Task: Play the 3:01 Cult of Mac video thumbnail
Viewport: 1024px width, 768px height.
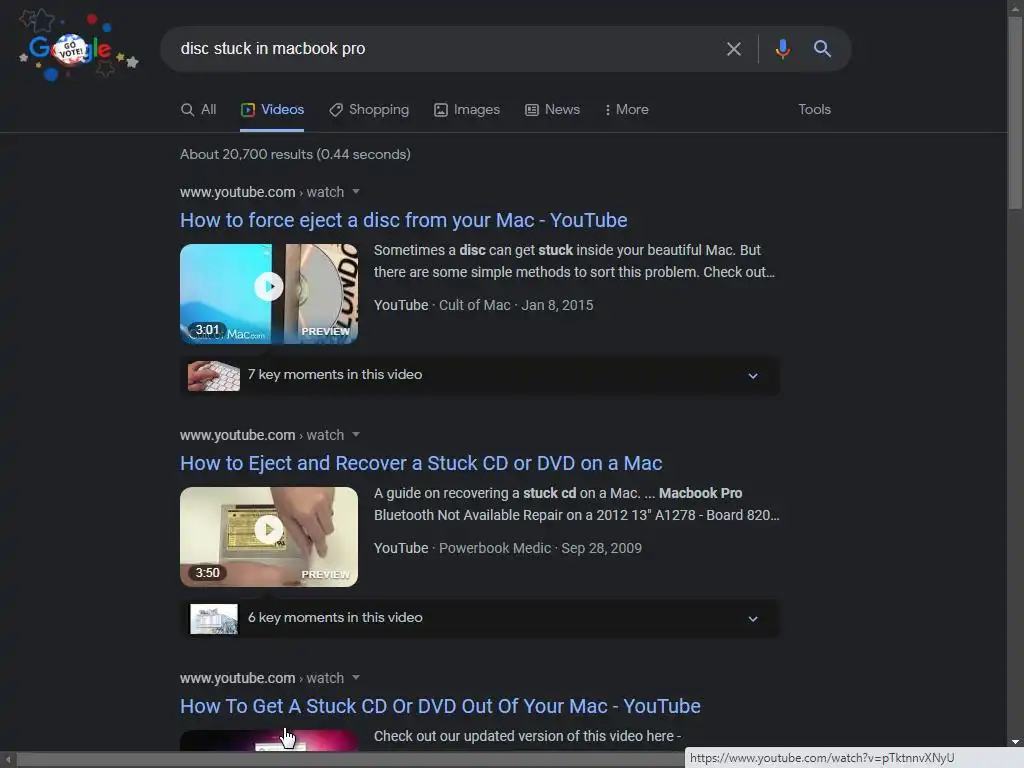Action: click(269, 294)
